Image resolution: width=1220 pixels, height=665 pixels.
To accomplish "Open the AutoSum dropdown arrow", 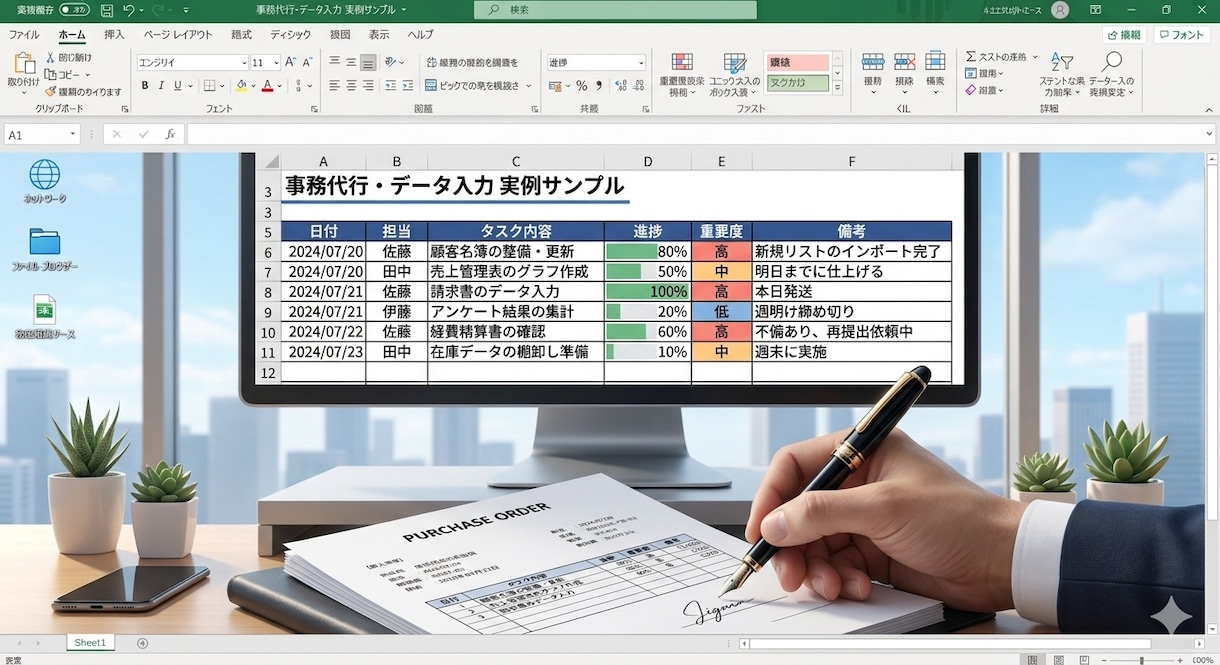I will 1034,57.
